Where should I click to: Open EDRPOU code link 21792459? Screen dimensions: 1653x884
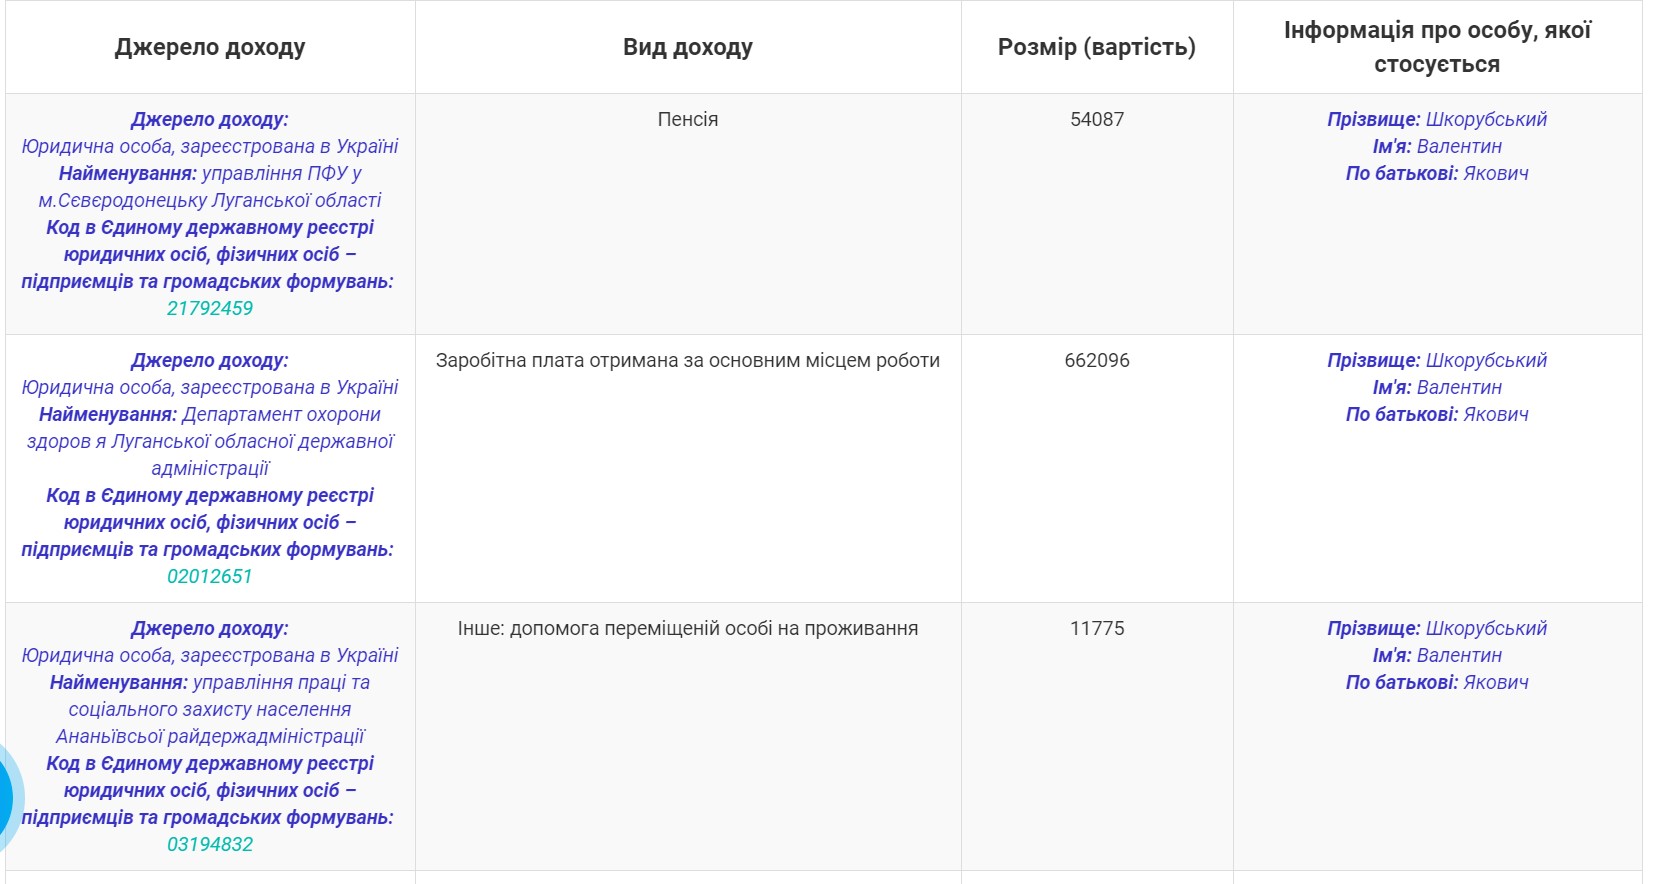210,308
